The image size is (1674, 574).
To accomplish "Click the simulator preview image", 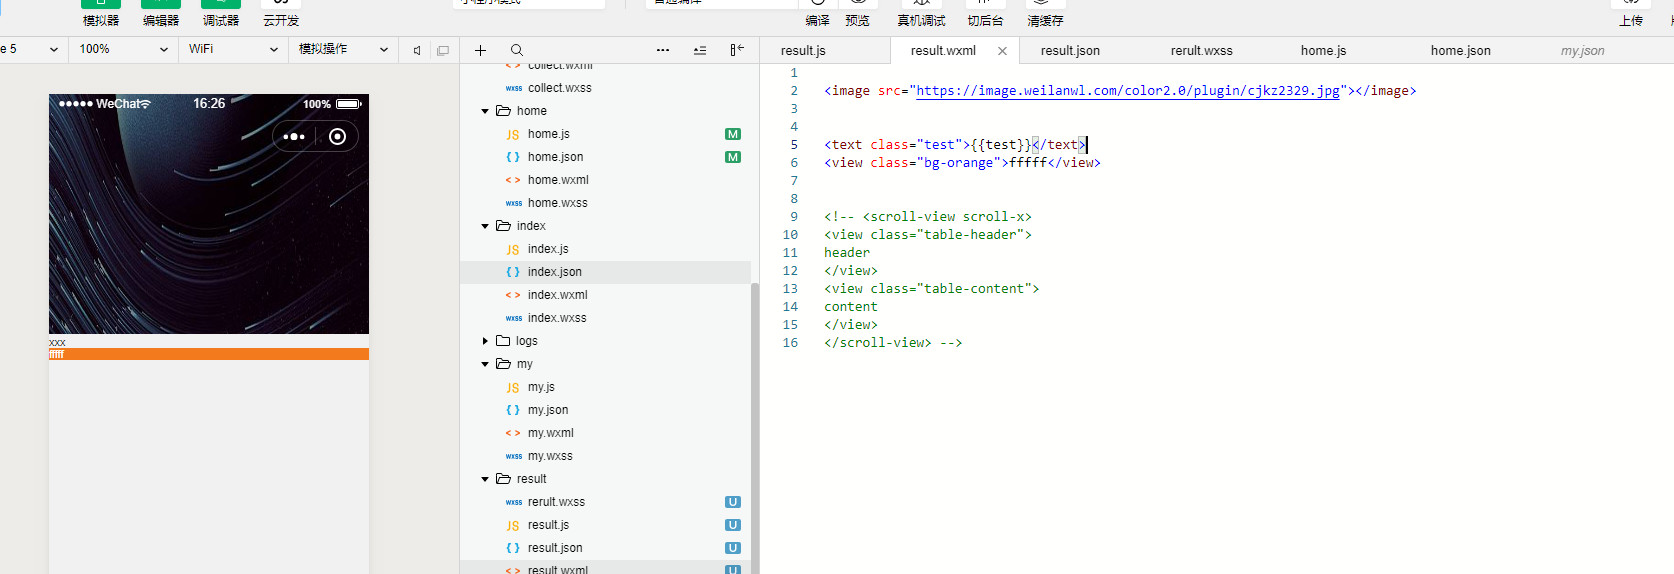I will 209,214.
